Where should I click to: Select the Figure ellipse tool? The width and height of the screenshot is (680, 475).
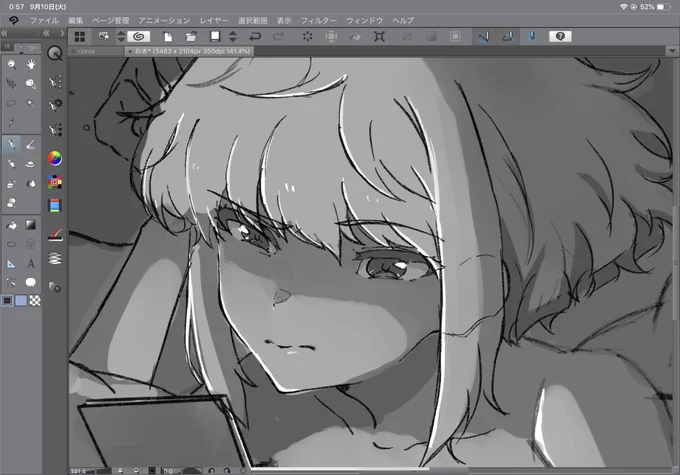click(x=12, y=244)
